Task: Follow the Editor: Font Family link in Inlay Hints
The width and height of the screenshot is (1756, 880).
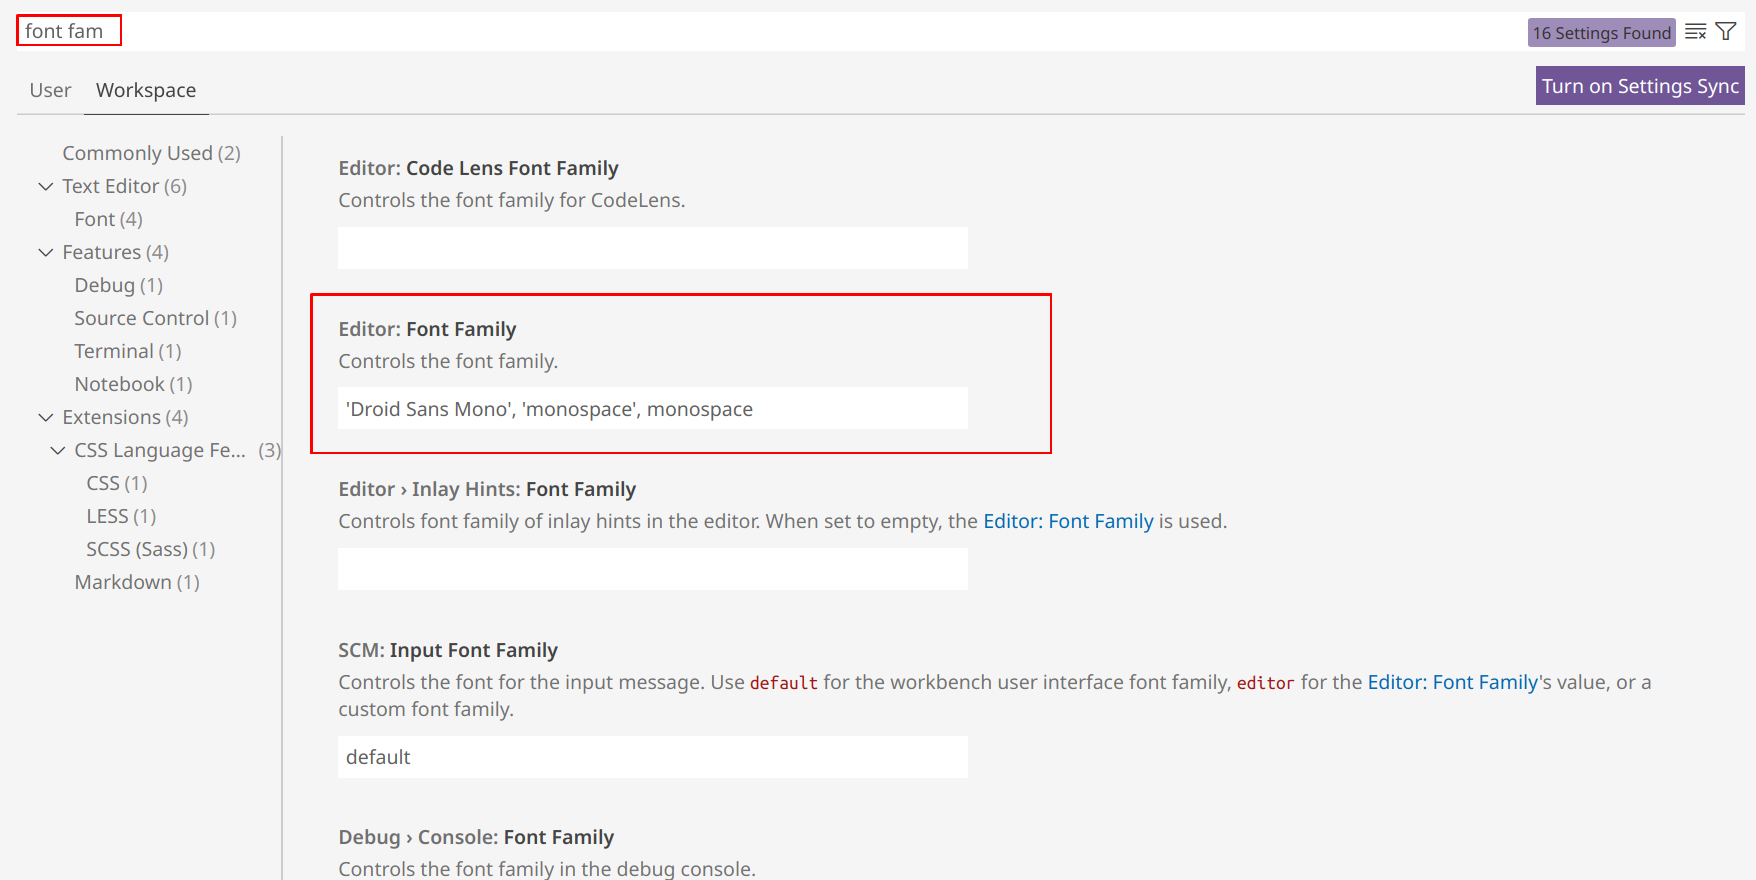Action: tap(1068, 521)
